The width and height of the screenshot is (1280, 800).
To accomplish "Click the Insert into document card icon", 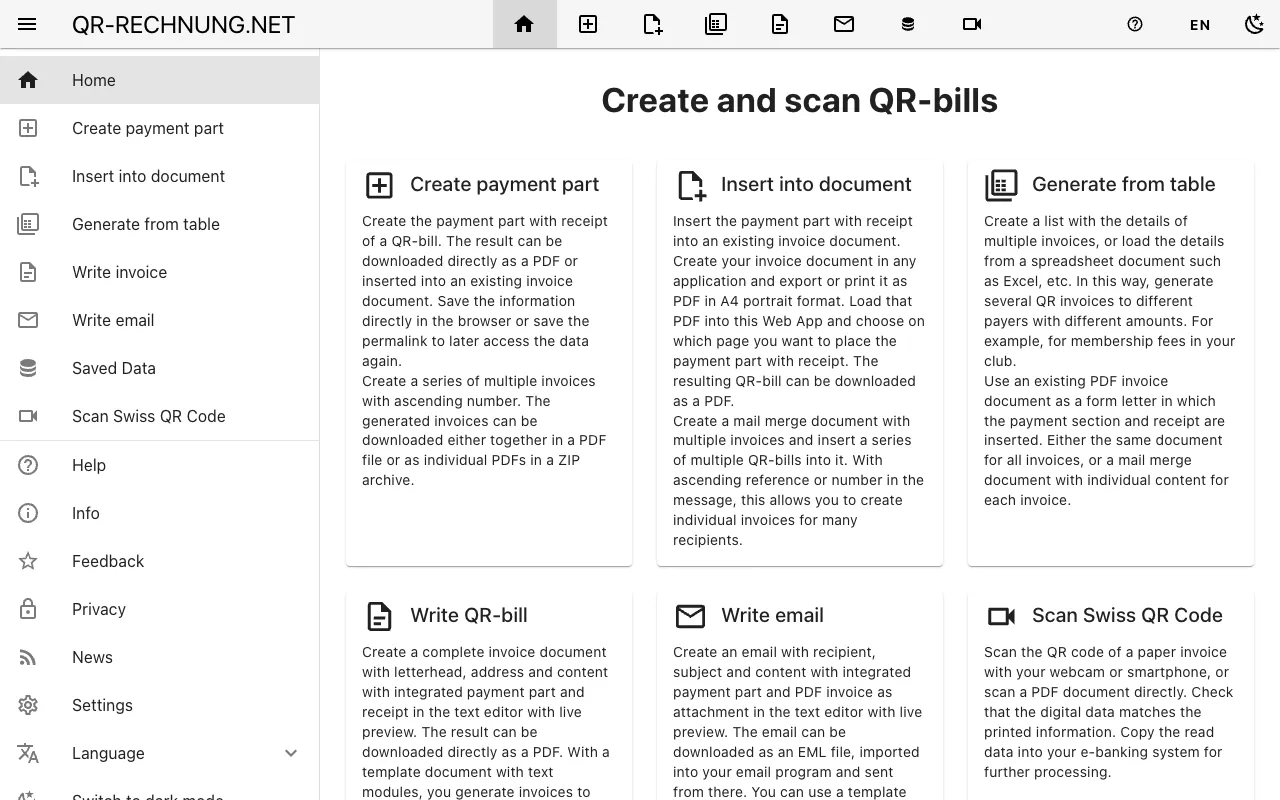I will [x=691, y=185].
